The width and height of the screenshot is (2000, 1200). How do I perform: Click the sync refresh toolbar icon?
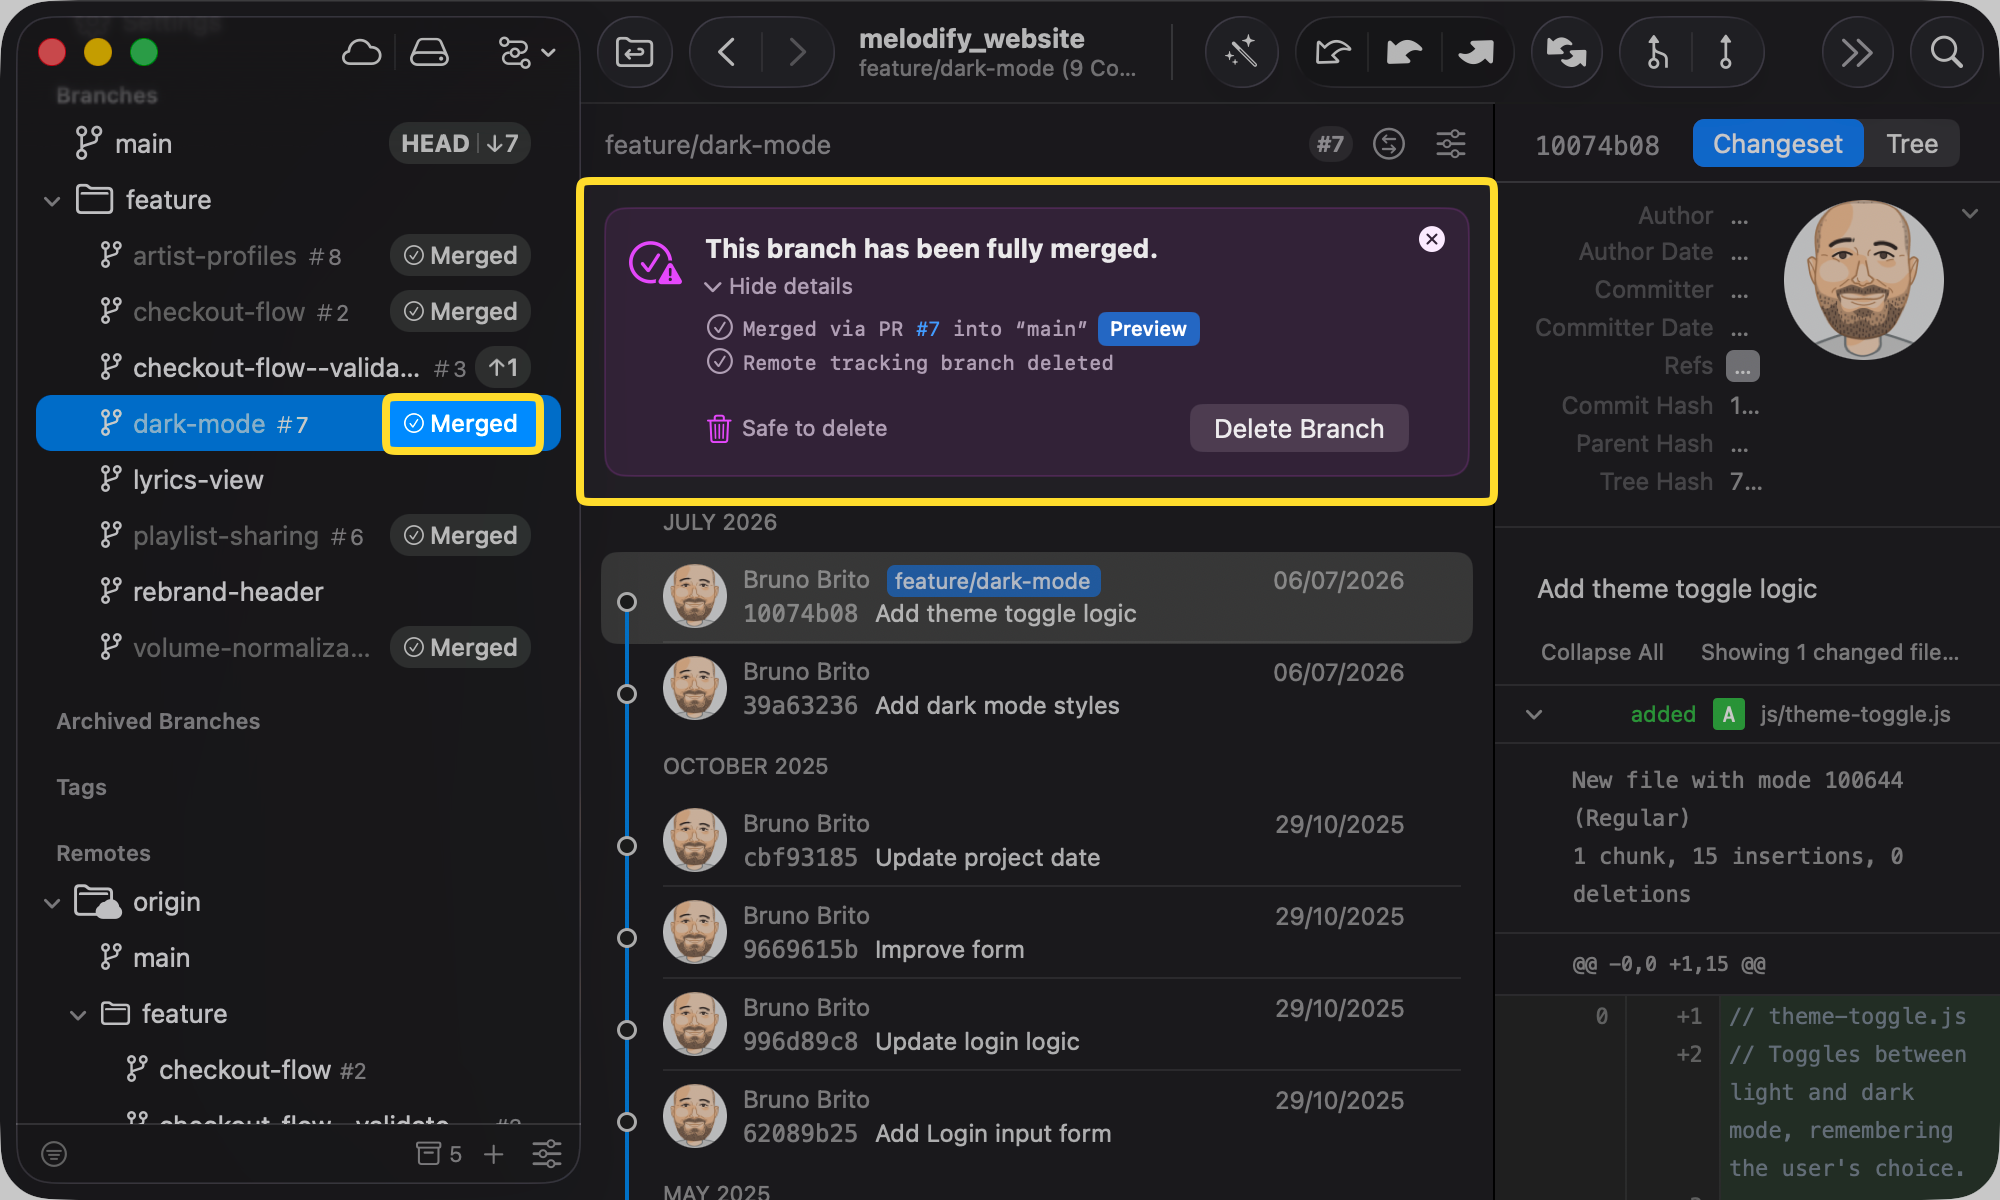point(1566,52)
